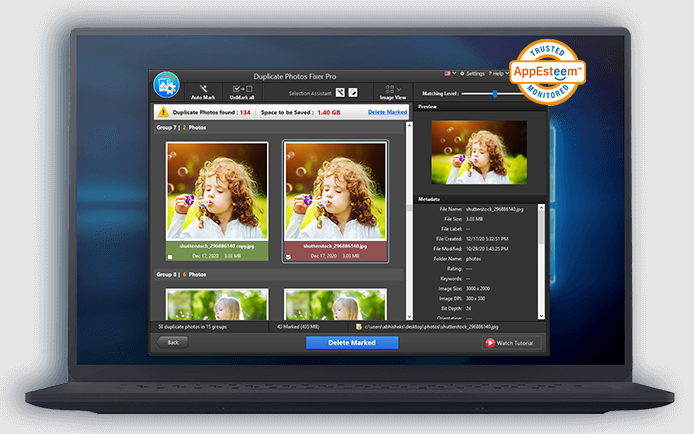Click the File Size value 3.03 MB
This screenshot has width=694, height=434.
pyautogui.click(x=474, y=219)
